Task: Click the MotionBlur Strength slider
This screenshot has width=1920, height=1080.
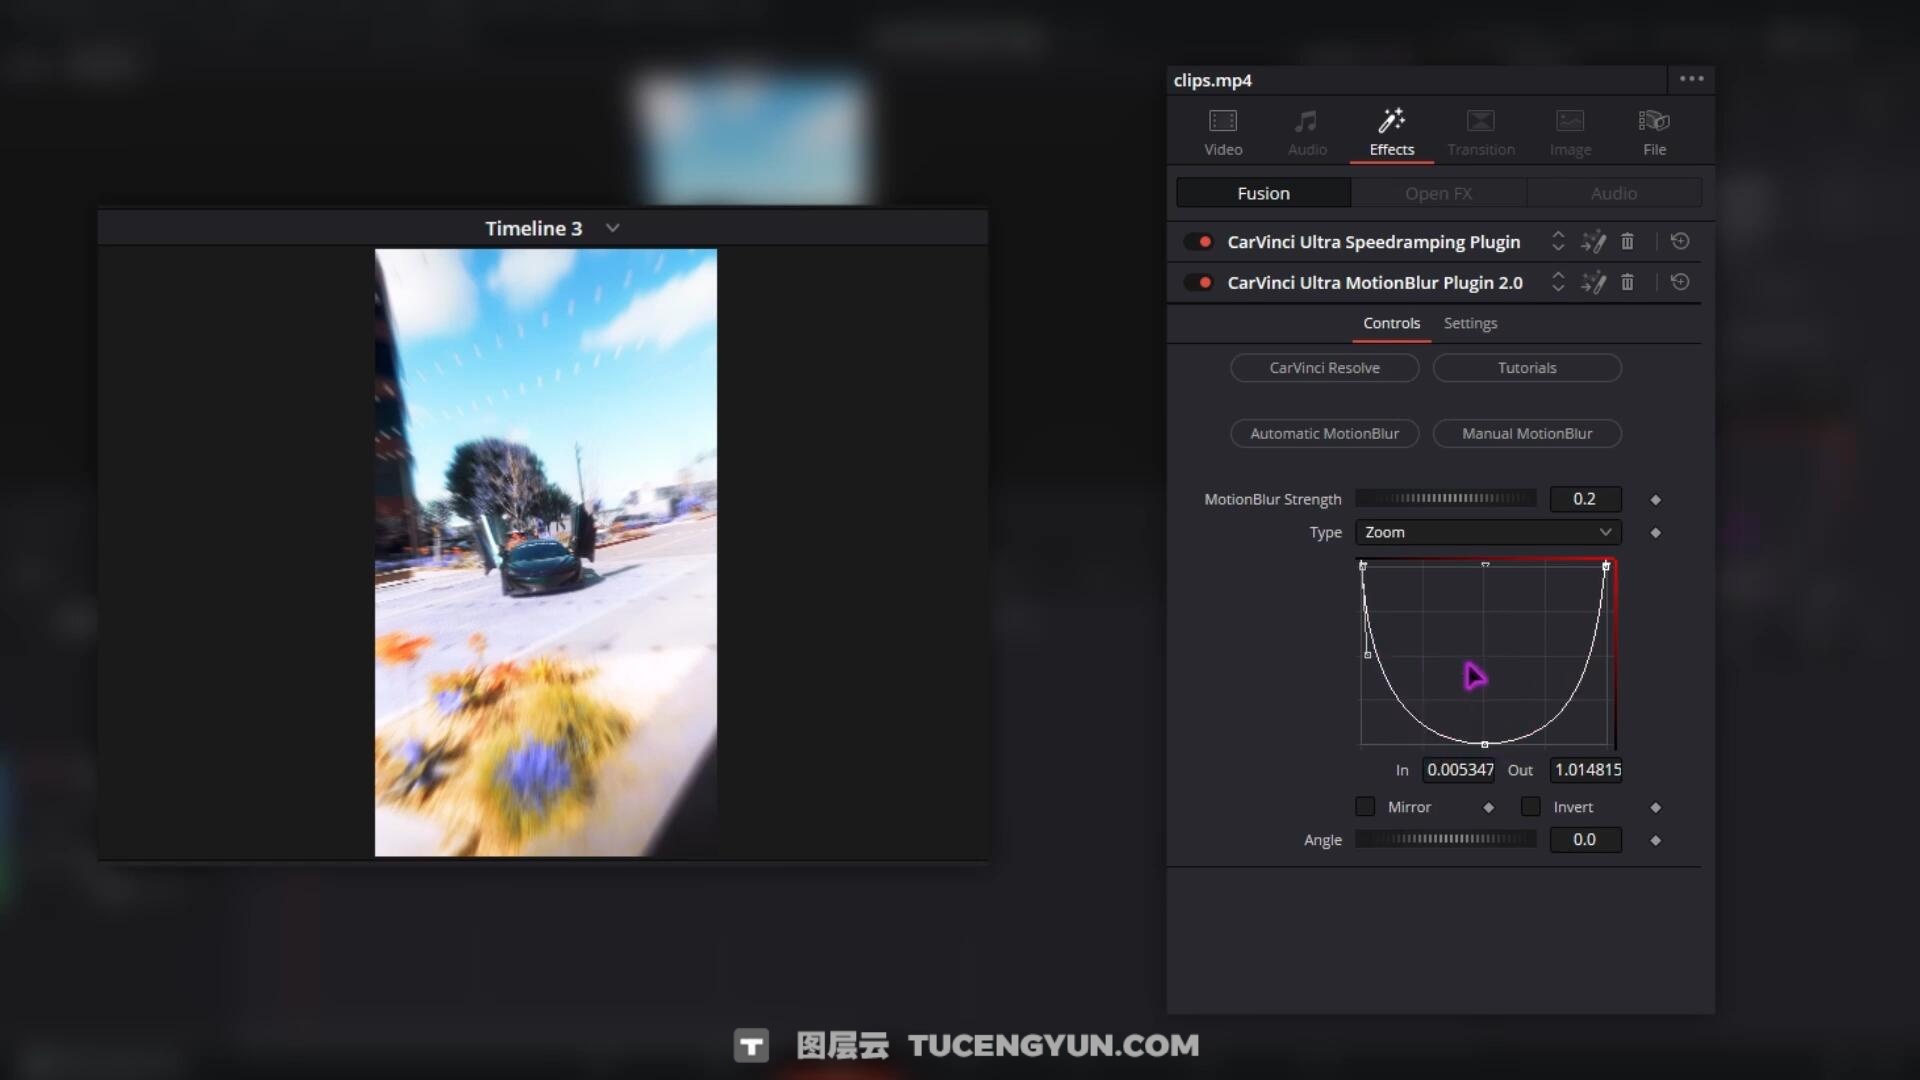Action: click(1445, 499)
